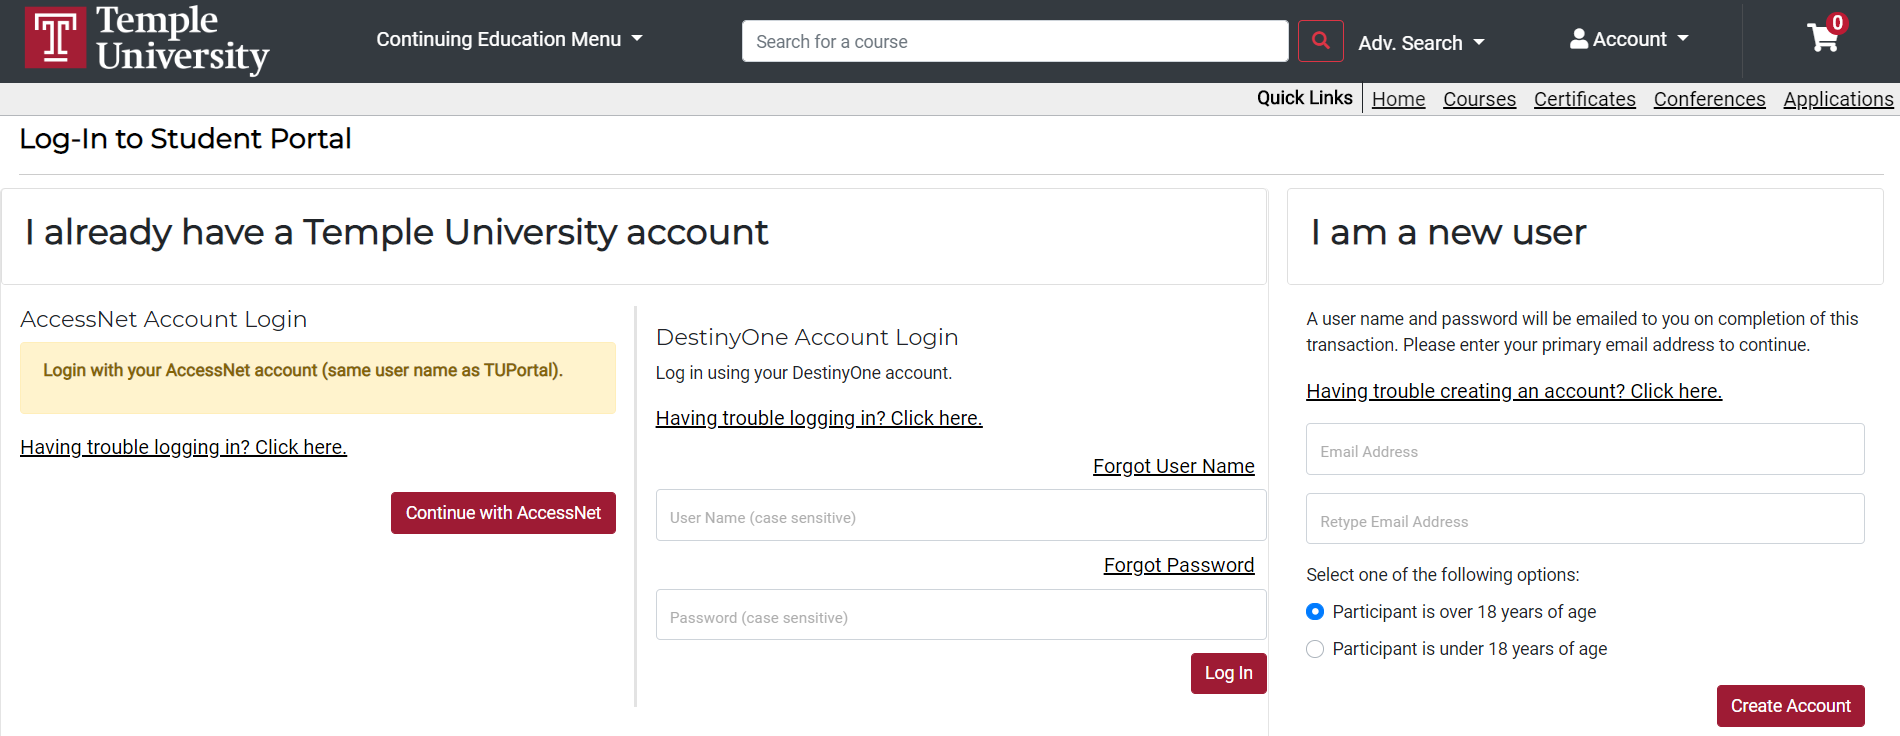Click the Create Account button
The image size is (1900, 736).
click(1790, 706)
